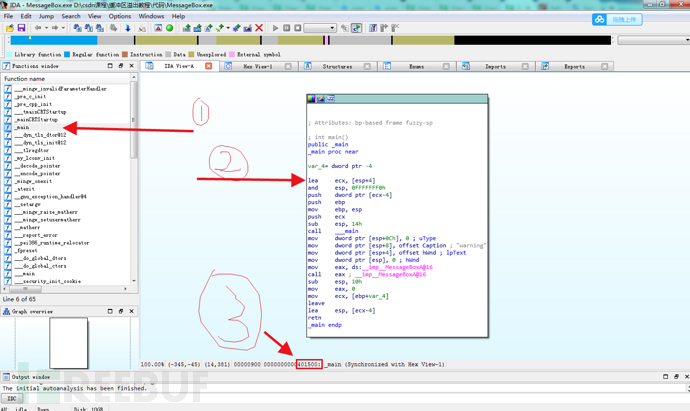Open the Jump menu

point(46,16)
